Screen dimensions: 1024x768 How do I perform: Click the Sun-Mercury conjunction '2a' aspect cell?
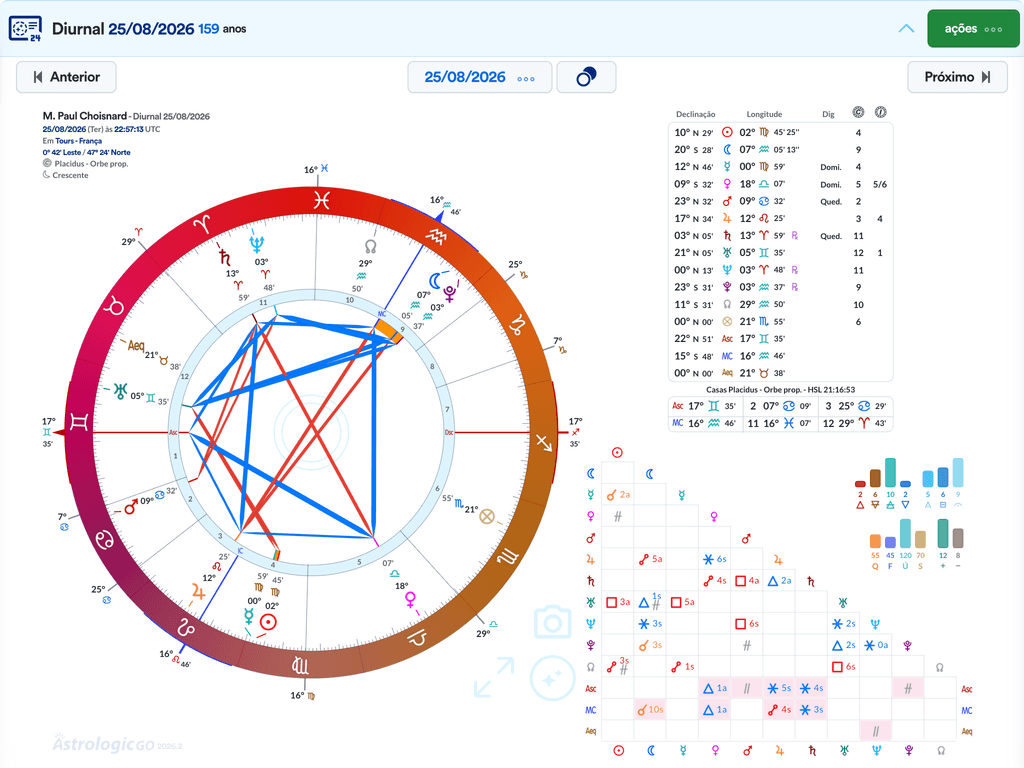tap(618, 495)
